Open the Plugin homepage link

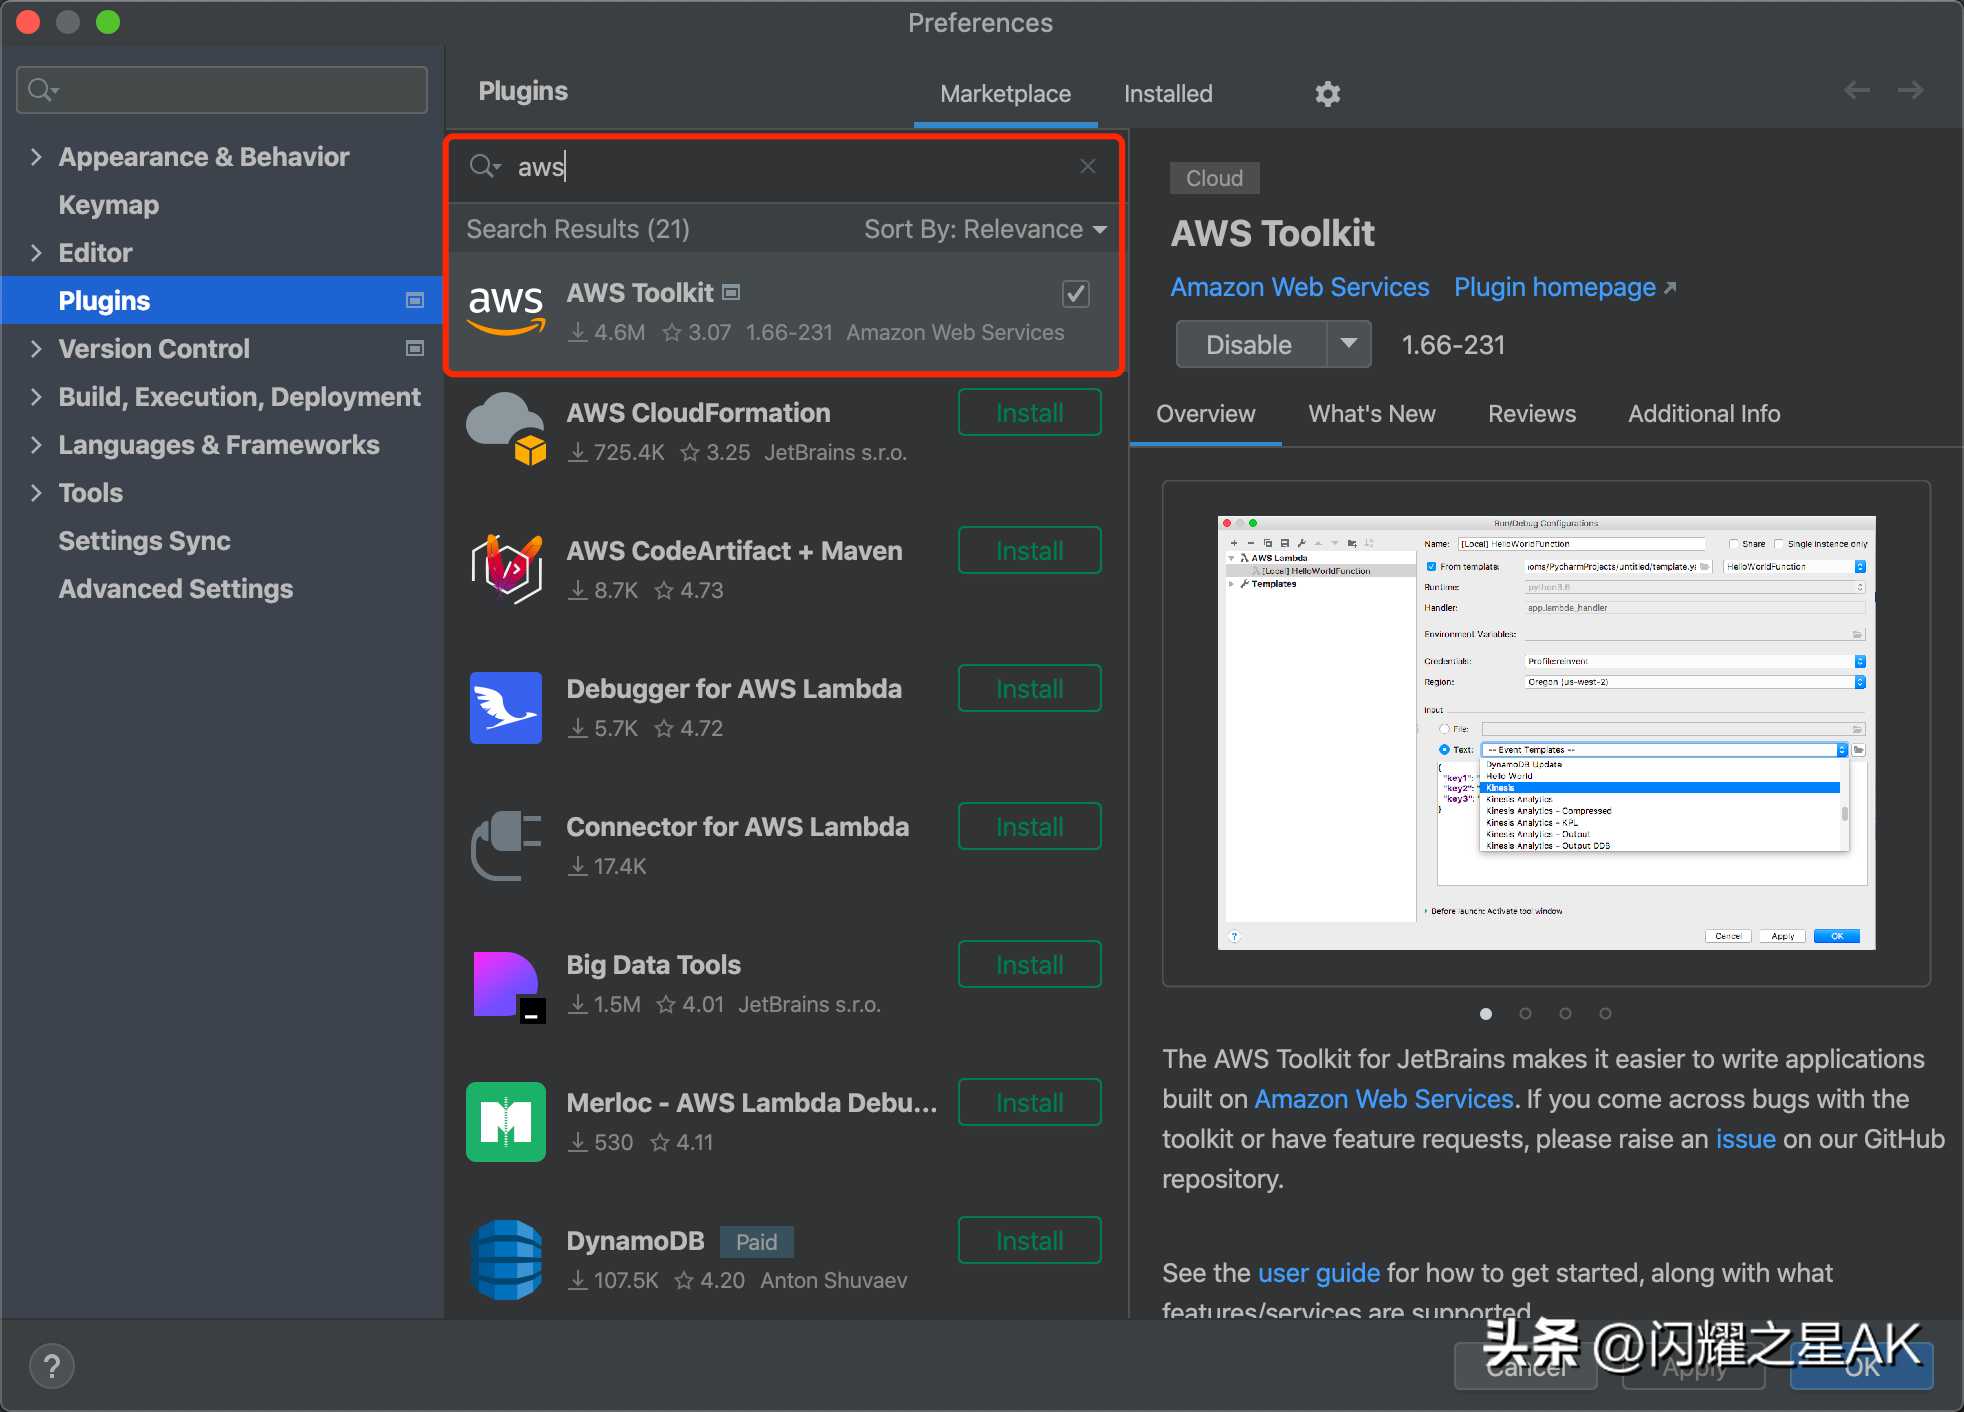pos(1565,287)
